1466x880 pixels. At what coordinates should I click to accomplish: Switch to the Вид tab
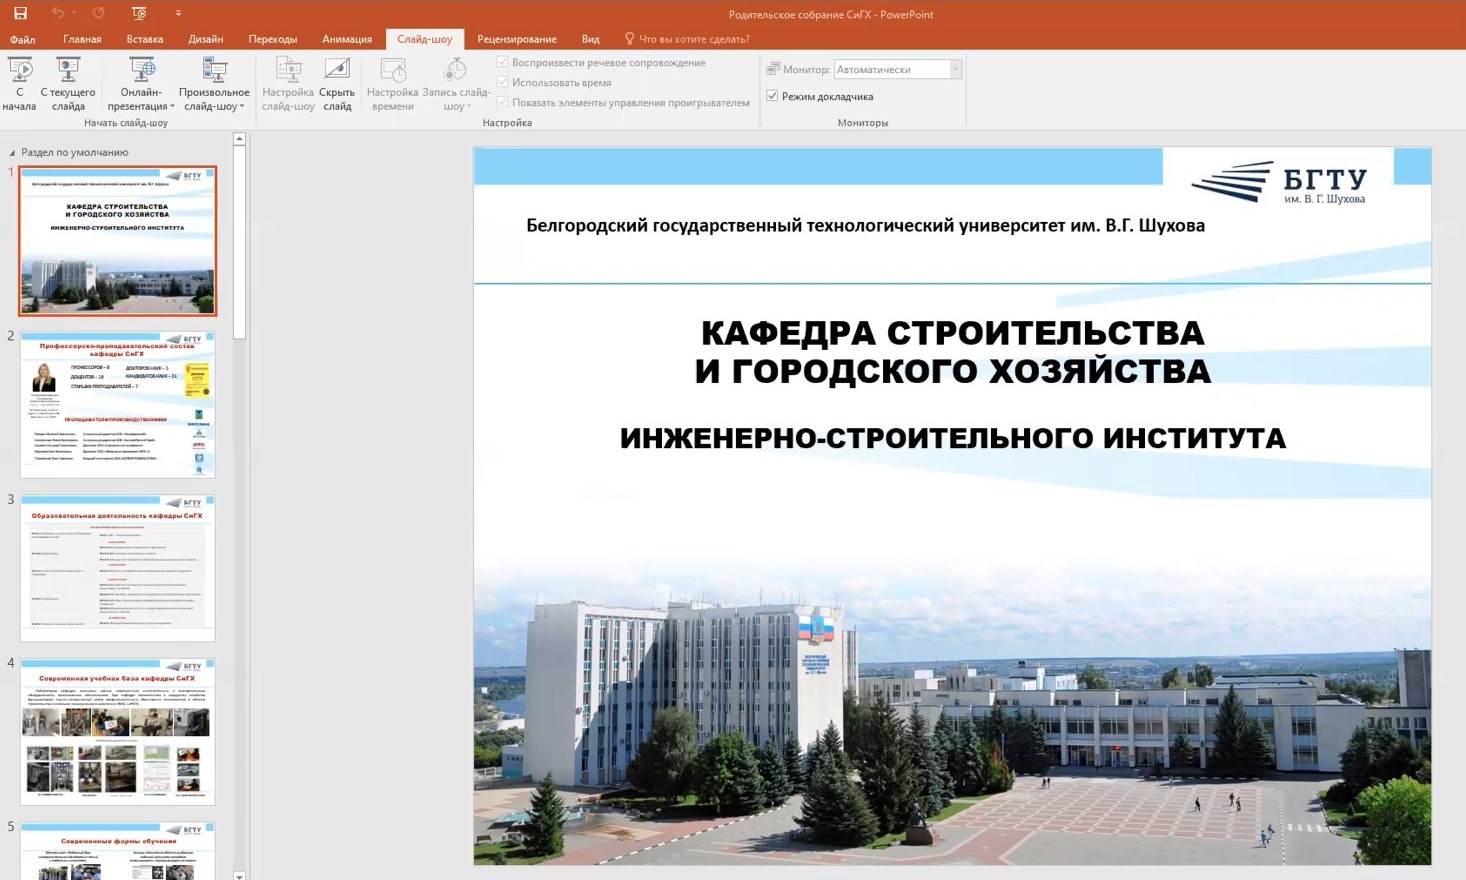[x=591, y=39]
